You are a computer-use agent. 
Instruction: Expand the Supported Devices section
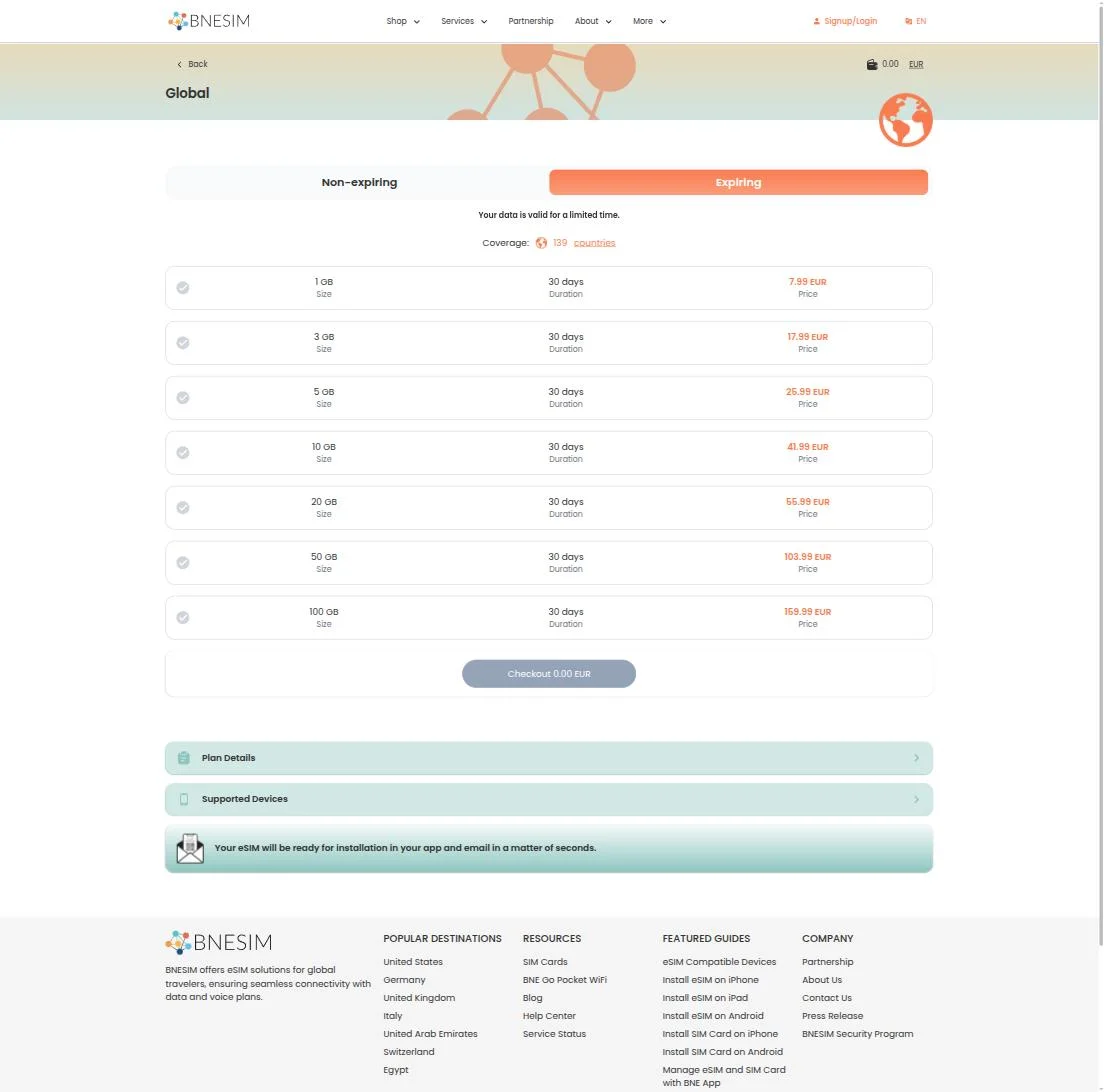[x=548, y=799]
